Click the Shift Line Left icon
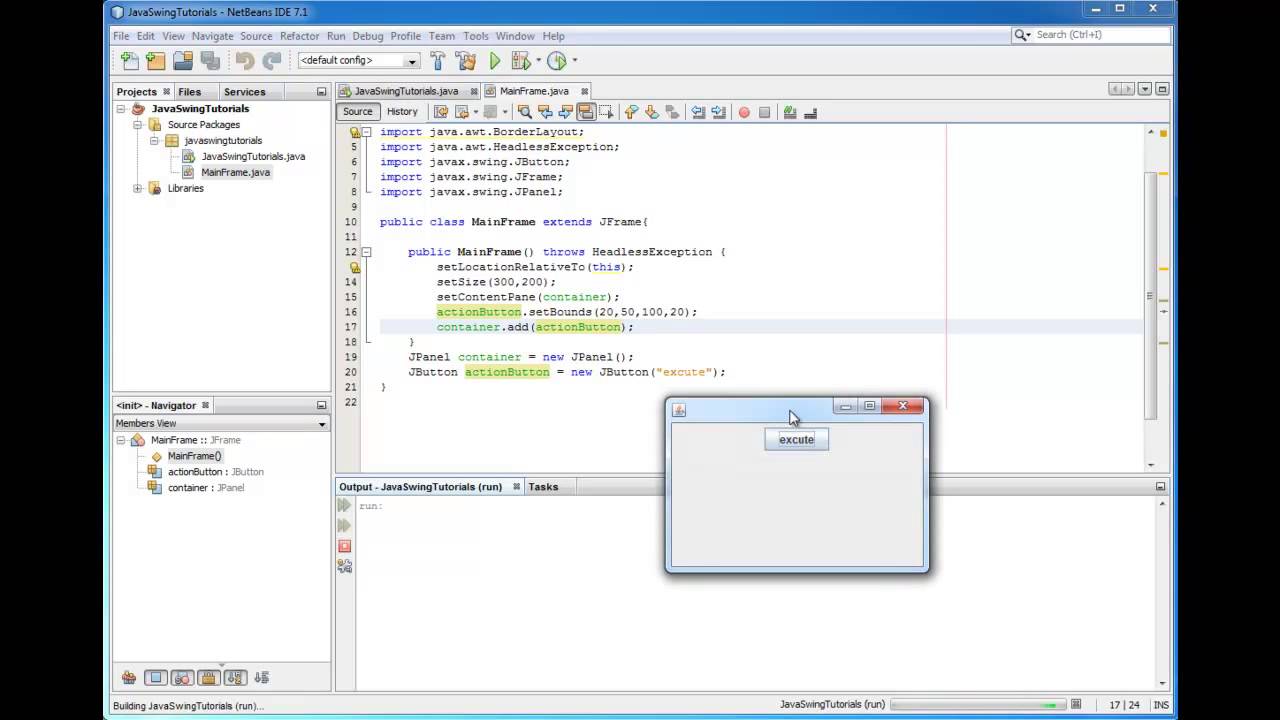This screenshot has height=720, width=1280. pyautogui.click(x=698, y=112)
